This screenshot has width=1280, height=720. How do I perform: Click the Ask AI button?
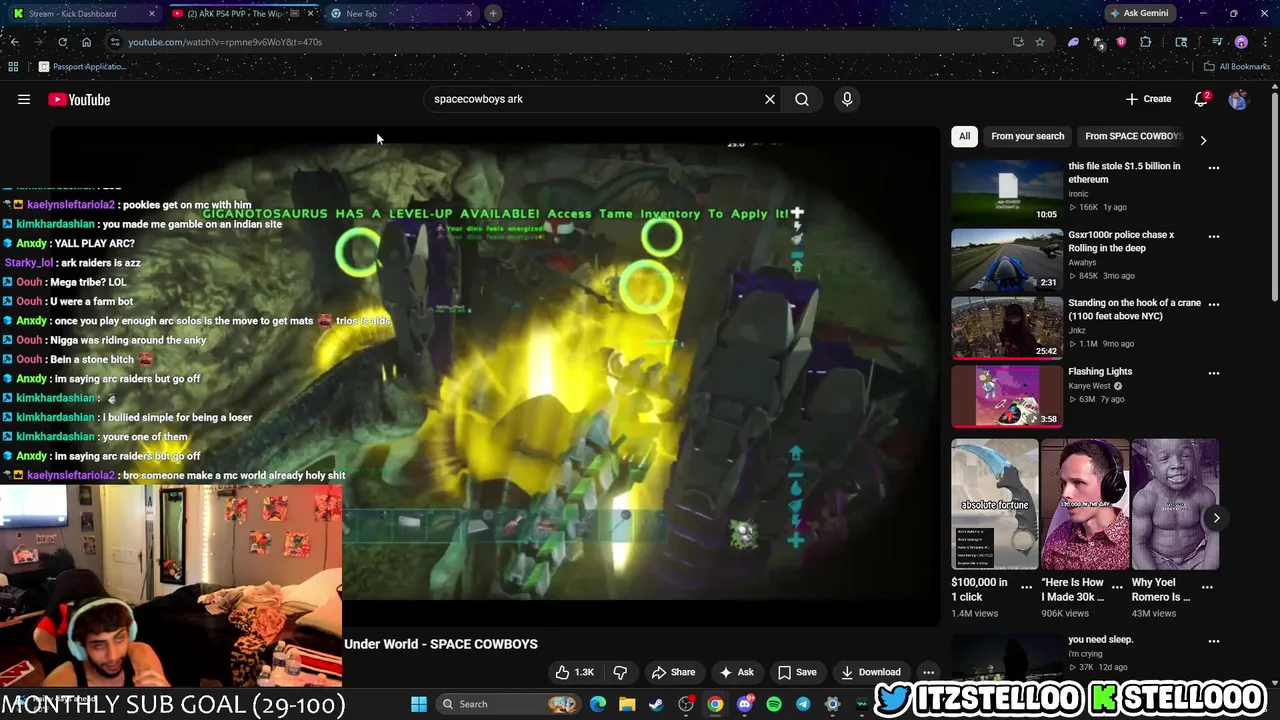737,672
